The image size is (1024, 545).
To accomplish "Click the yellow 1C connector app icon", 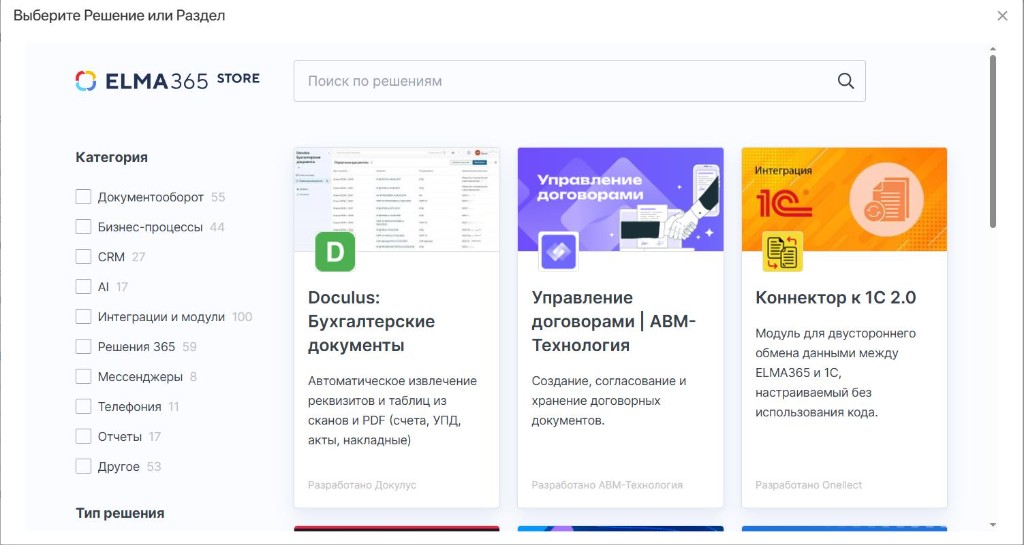I will click(x=782, y=251).
